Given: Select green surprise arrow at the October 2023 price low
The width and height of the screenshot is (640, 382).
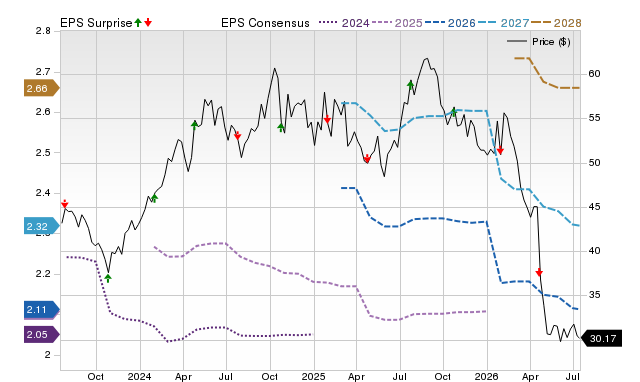Looking at the screenshot, I should pyautogui.click(x=108, y=278).
